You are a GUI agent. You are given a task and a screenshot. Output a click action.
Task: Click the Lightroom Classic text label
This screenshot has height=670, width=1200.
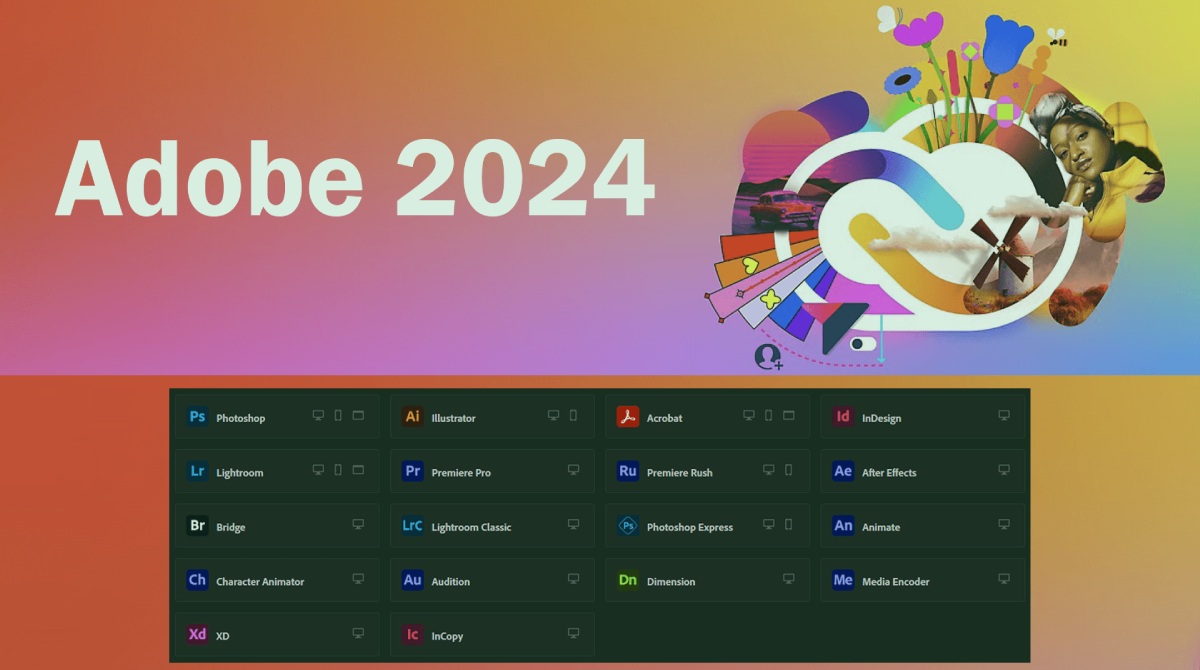[x=470, y=527]
